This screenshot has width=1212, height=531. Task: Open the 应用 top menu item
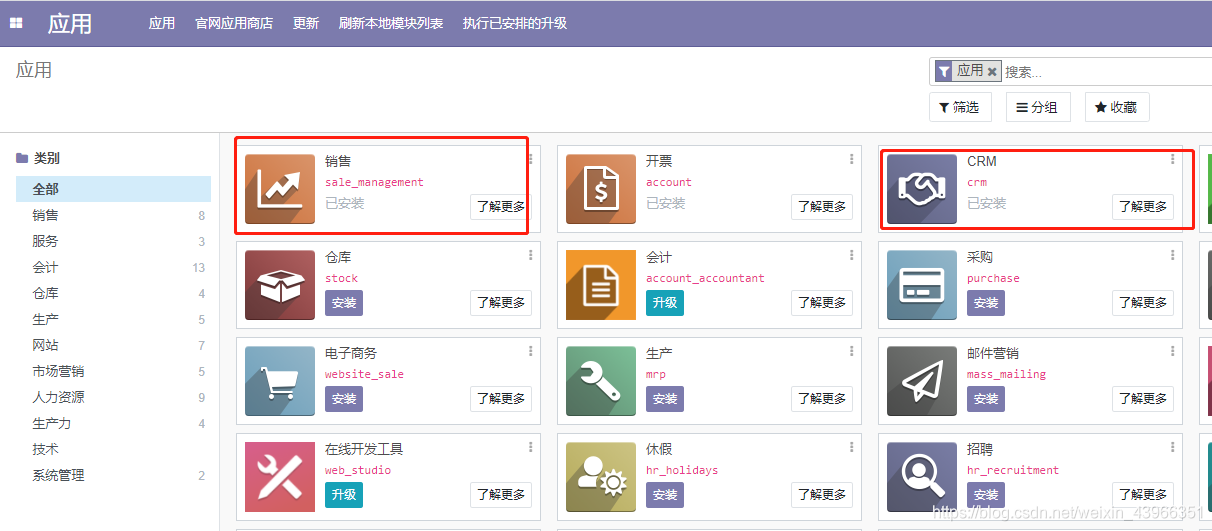pos(162,23)
